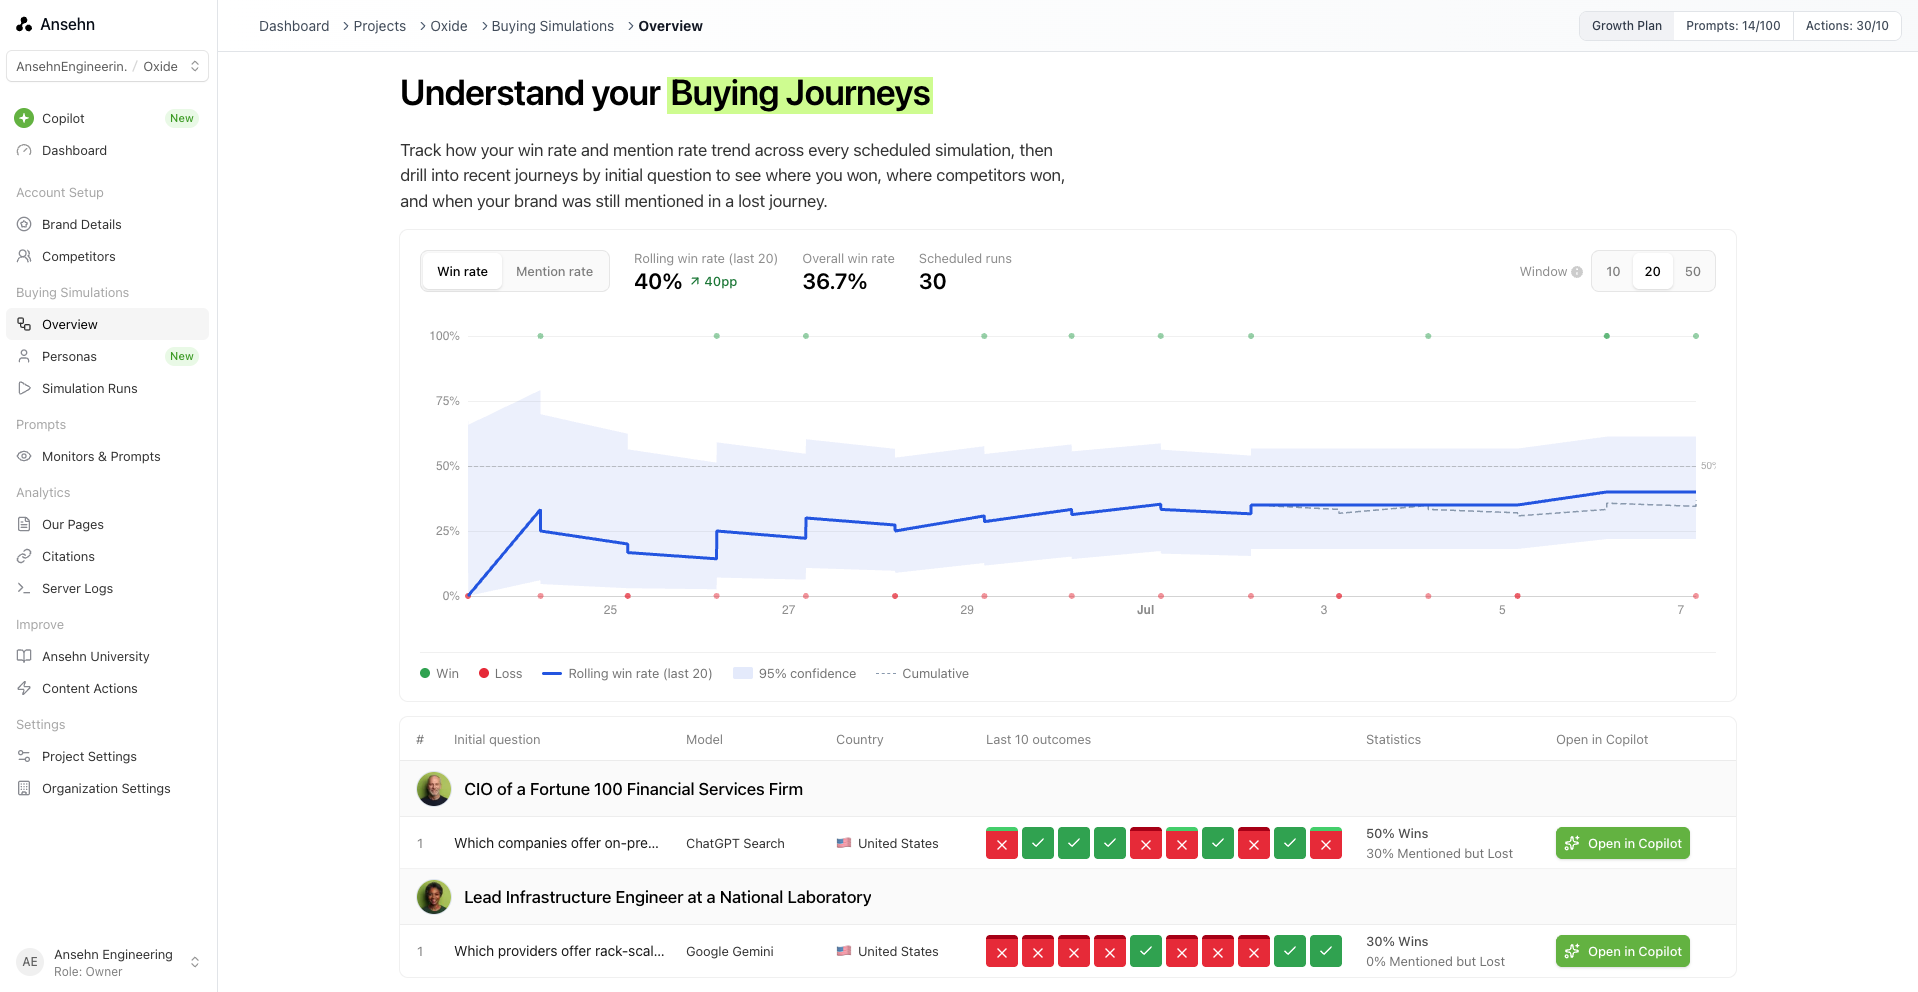Viewport: 1918px width, 992px height.
Task: Toggle Rolling win rate legend item
Action: point(627,673)
